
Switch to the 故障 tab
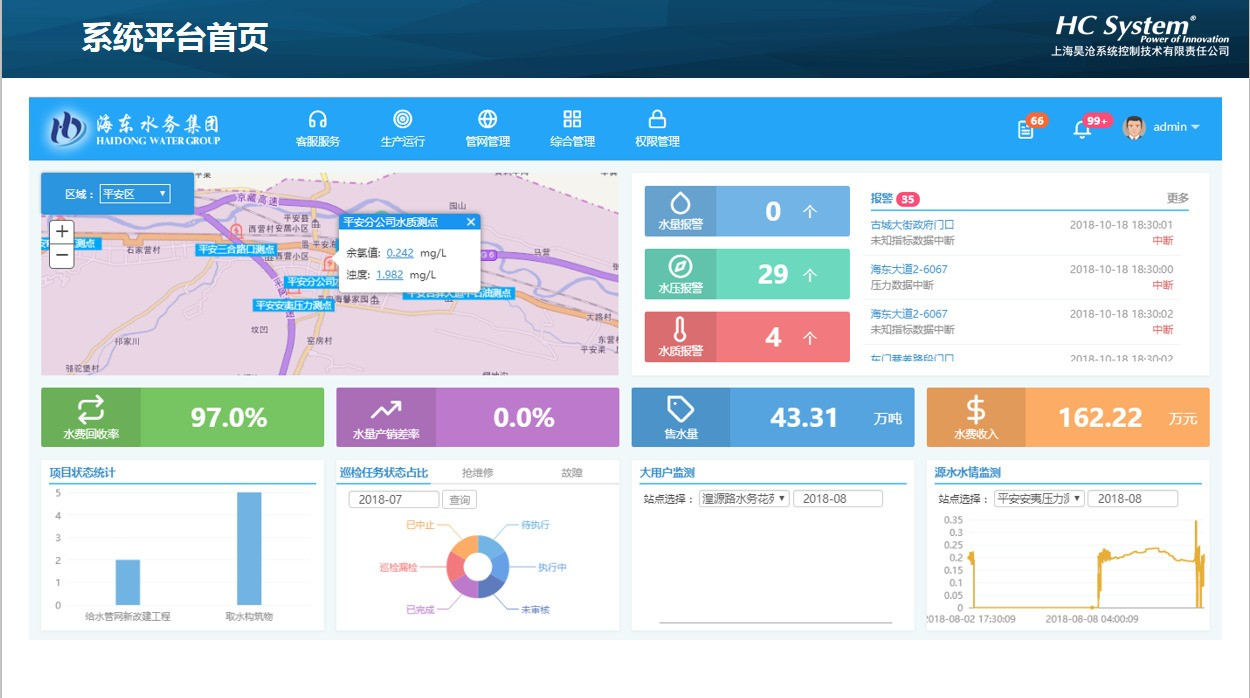(571, 472)
